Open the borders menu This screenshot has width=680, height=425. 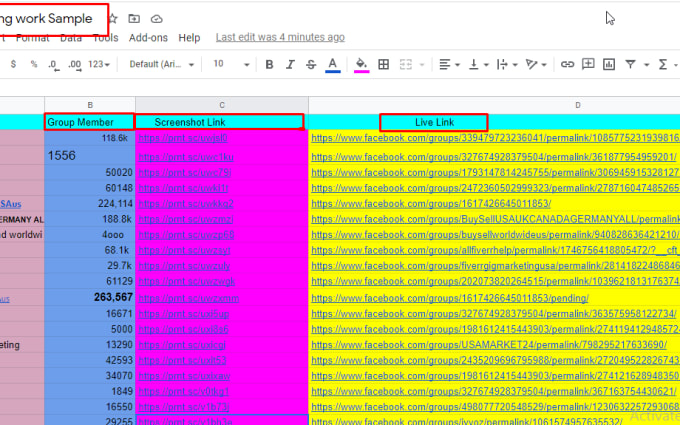point(383,65)
